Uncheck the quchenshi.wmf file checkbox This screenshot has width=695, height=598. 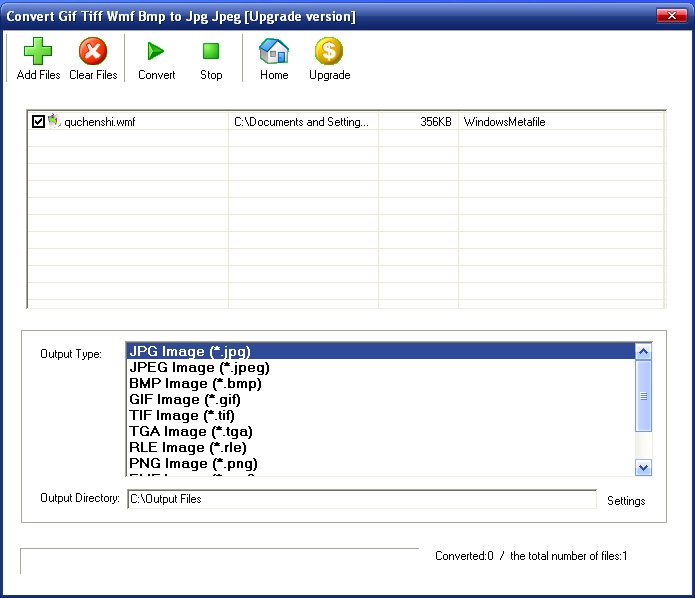(39, 121)
